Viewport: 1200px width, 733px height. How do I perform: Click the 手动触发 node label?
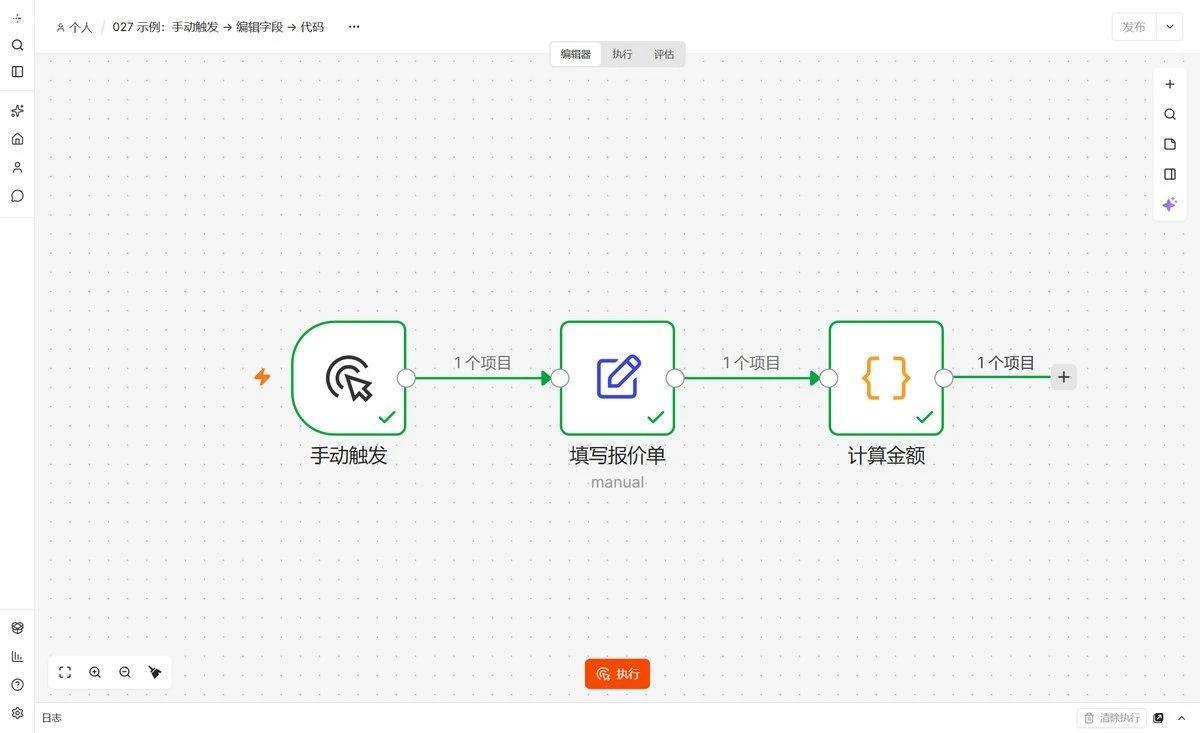[x=349, y=456]
